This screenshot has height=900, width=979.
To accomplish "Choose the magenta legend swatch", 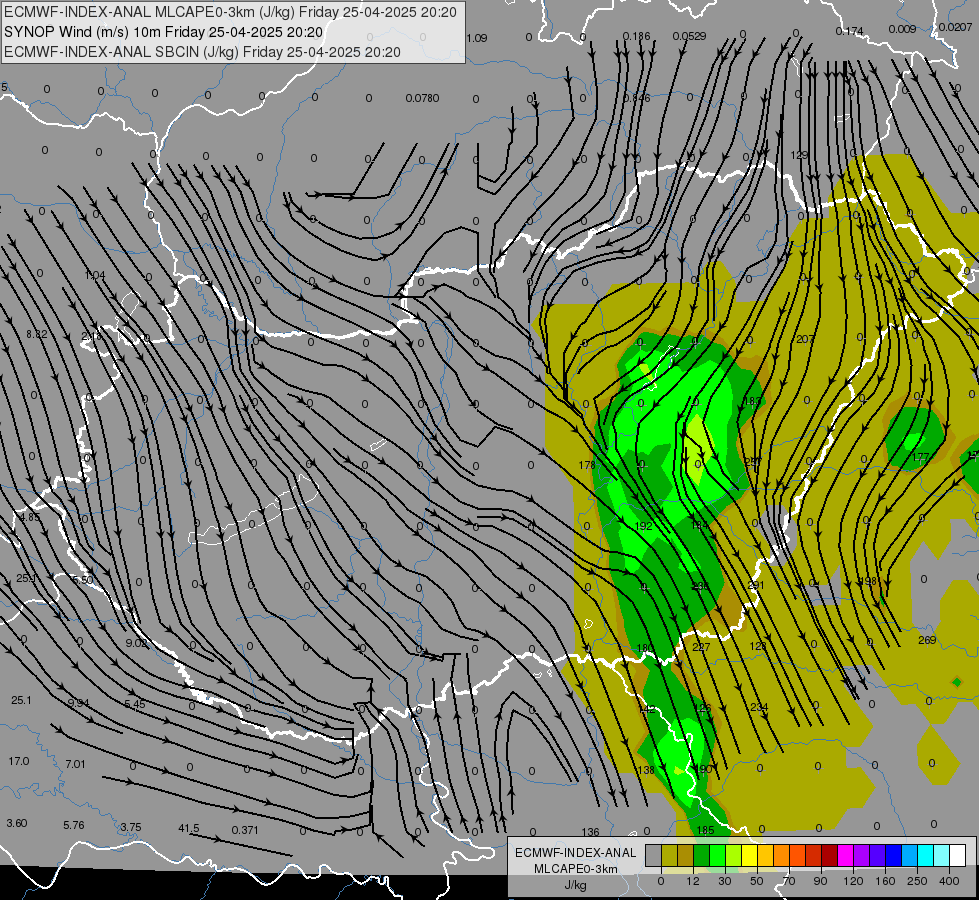I will point(846,855).
